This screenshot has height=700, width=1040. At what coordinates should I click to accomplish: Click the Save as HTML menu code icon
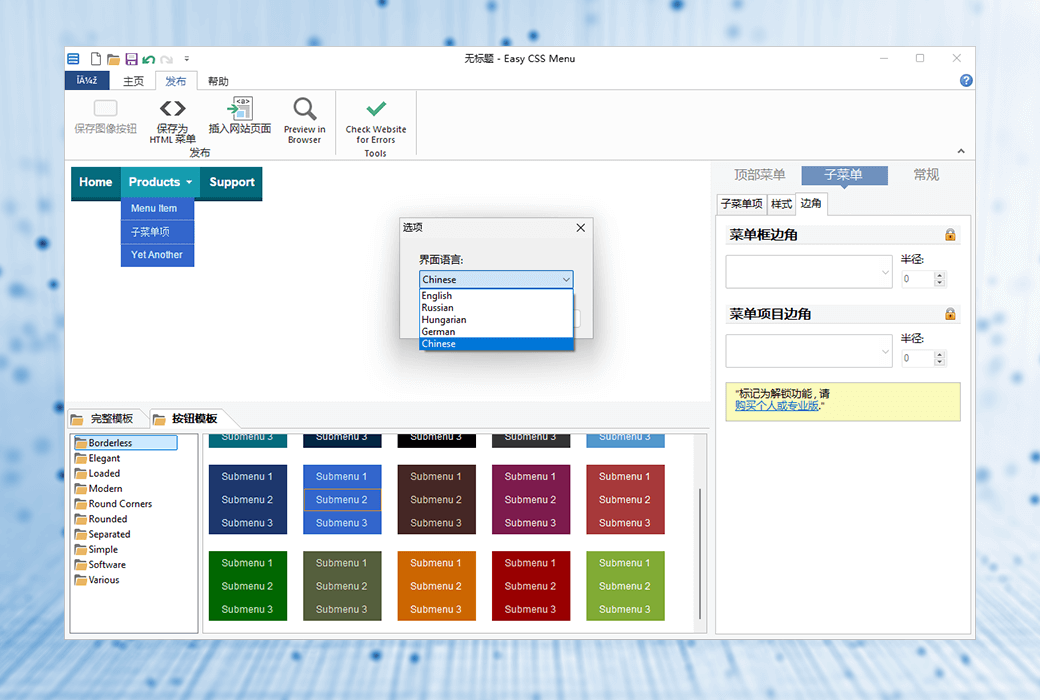tap(172, 108)
